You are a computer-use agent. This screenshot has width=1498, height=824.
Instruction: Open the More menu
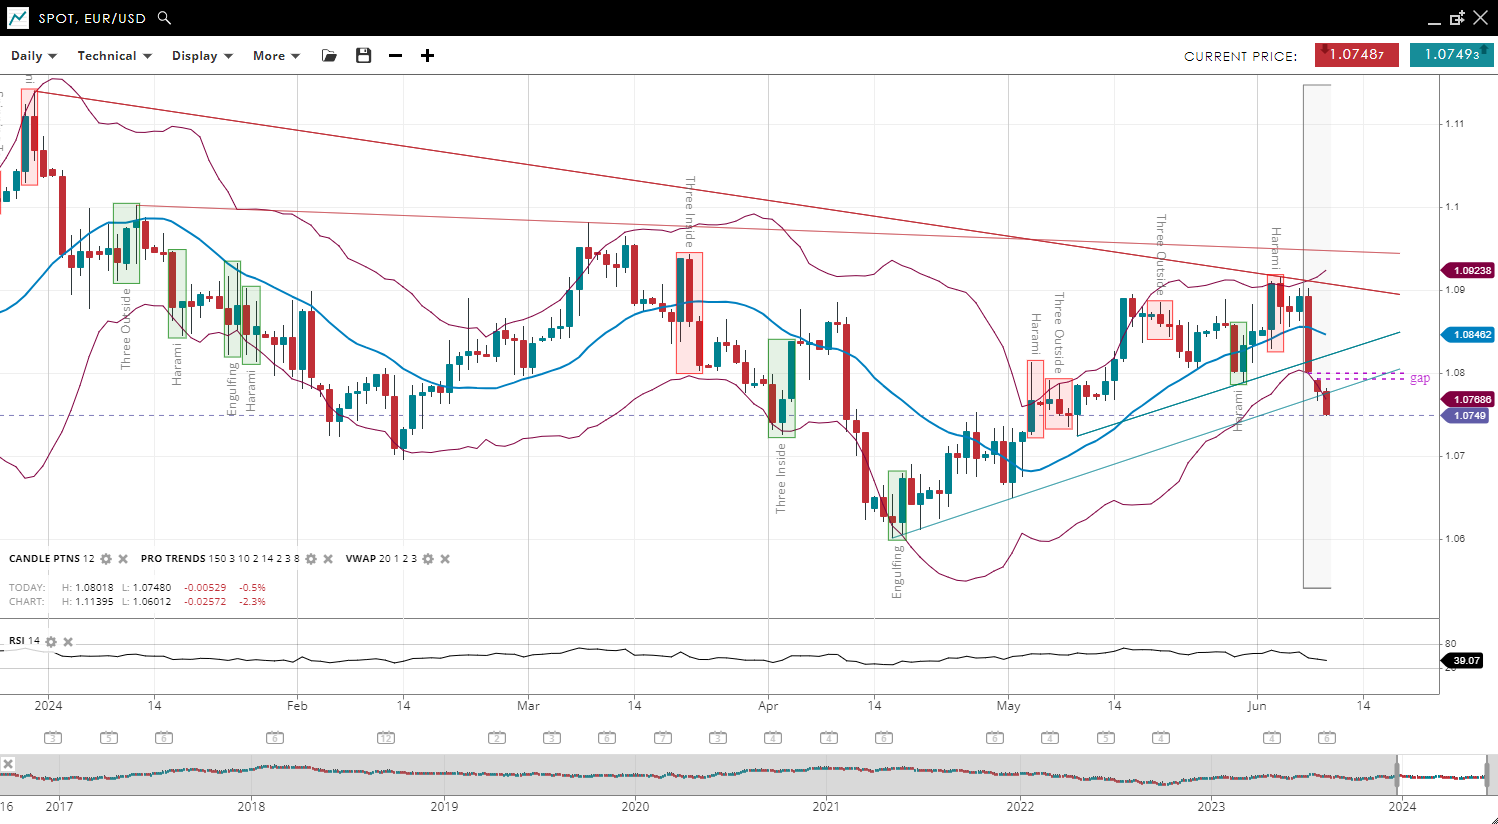pos(276,56)
